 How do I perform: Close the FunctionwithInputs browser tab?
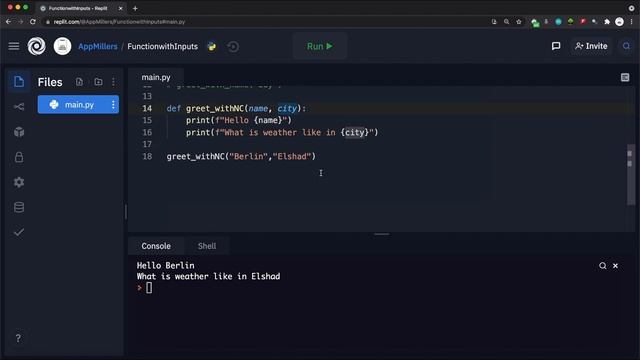point(120,8)
